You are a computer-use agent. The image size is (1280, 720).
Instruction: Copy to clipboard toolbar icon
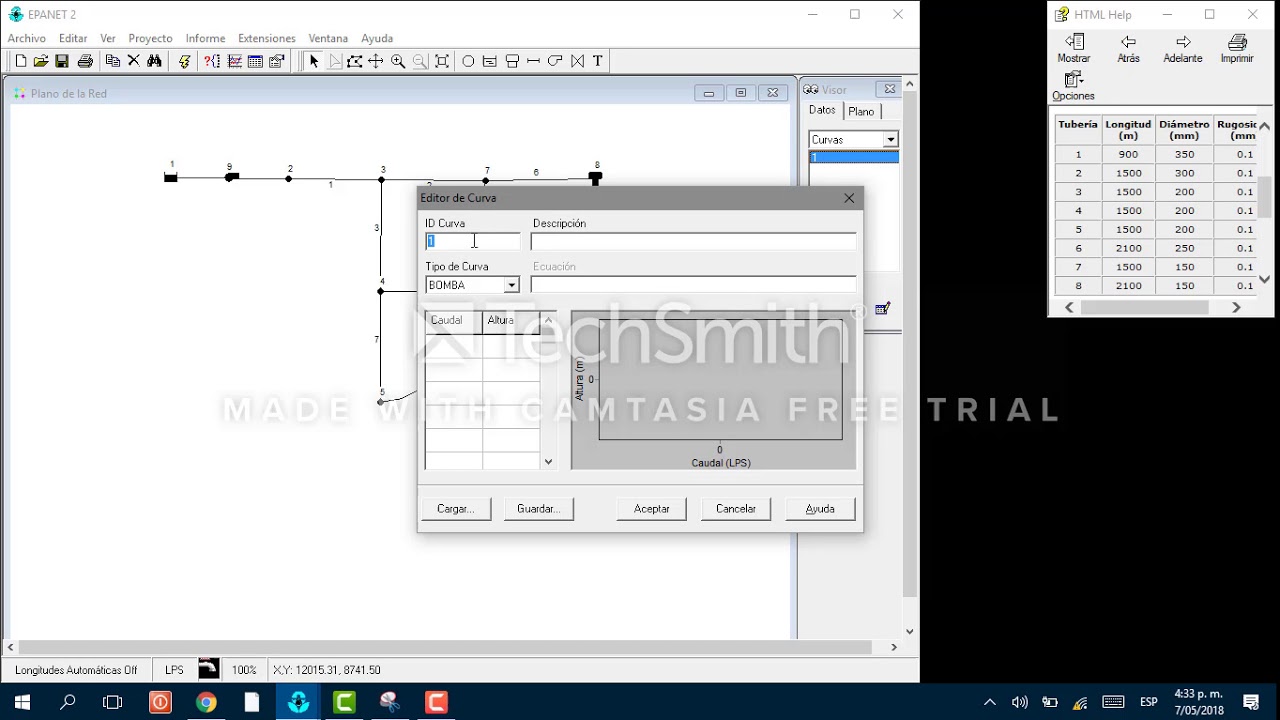[112, 61]
